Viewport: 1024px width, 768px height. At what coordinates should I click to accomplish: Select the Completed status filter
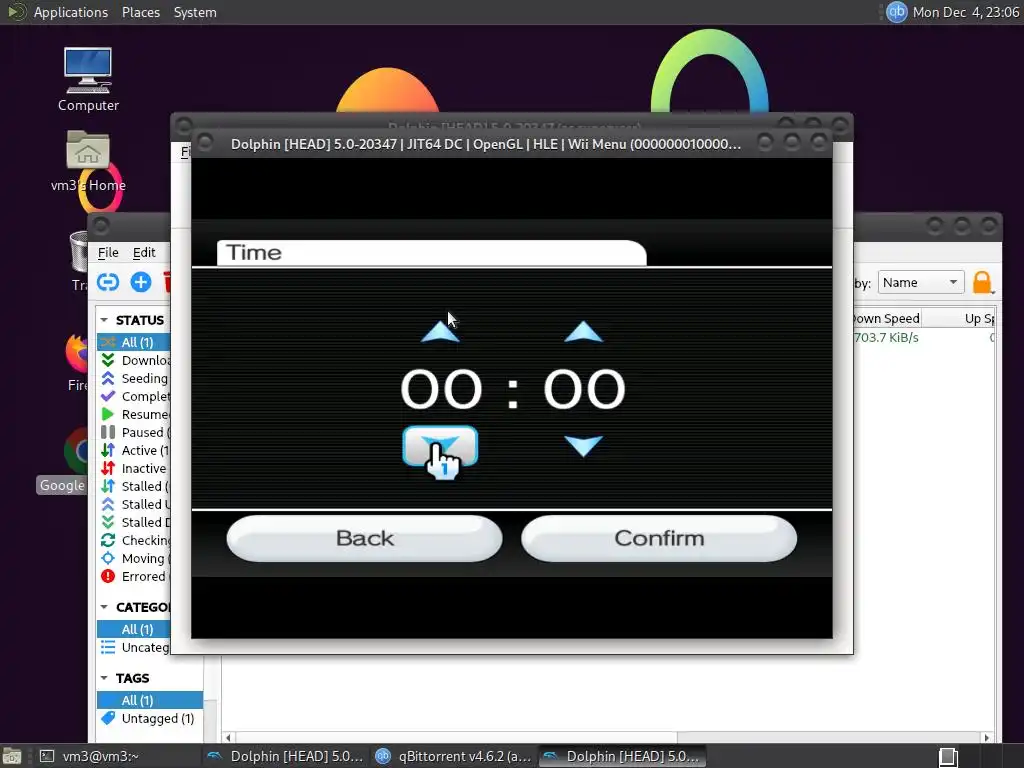tap(134, 396)
